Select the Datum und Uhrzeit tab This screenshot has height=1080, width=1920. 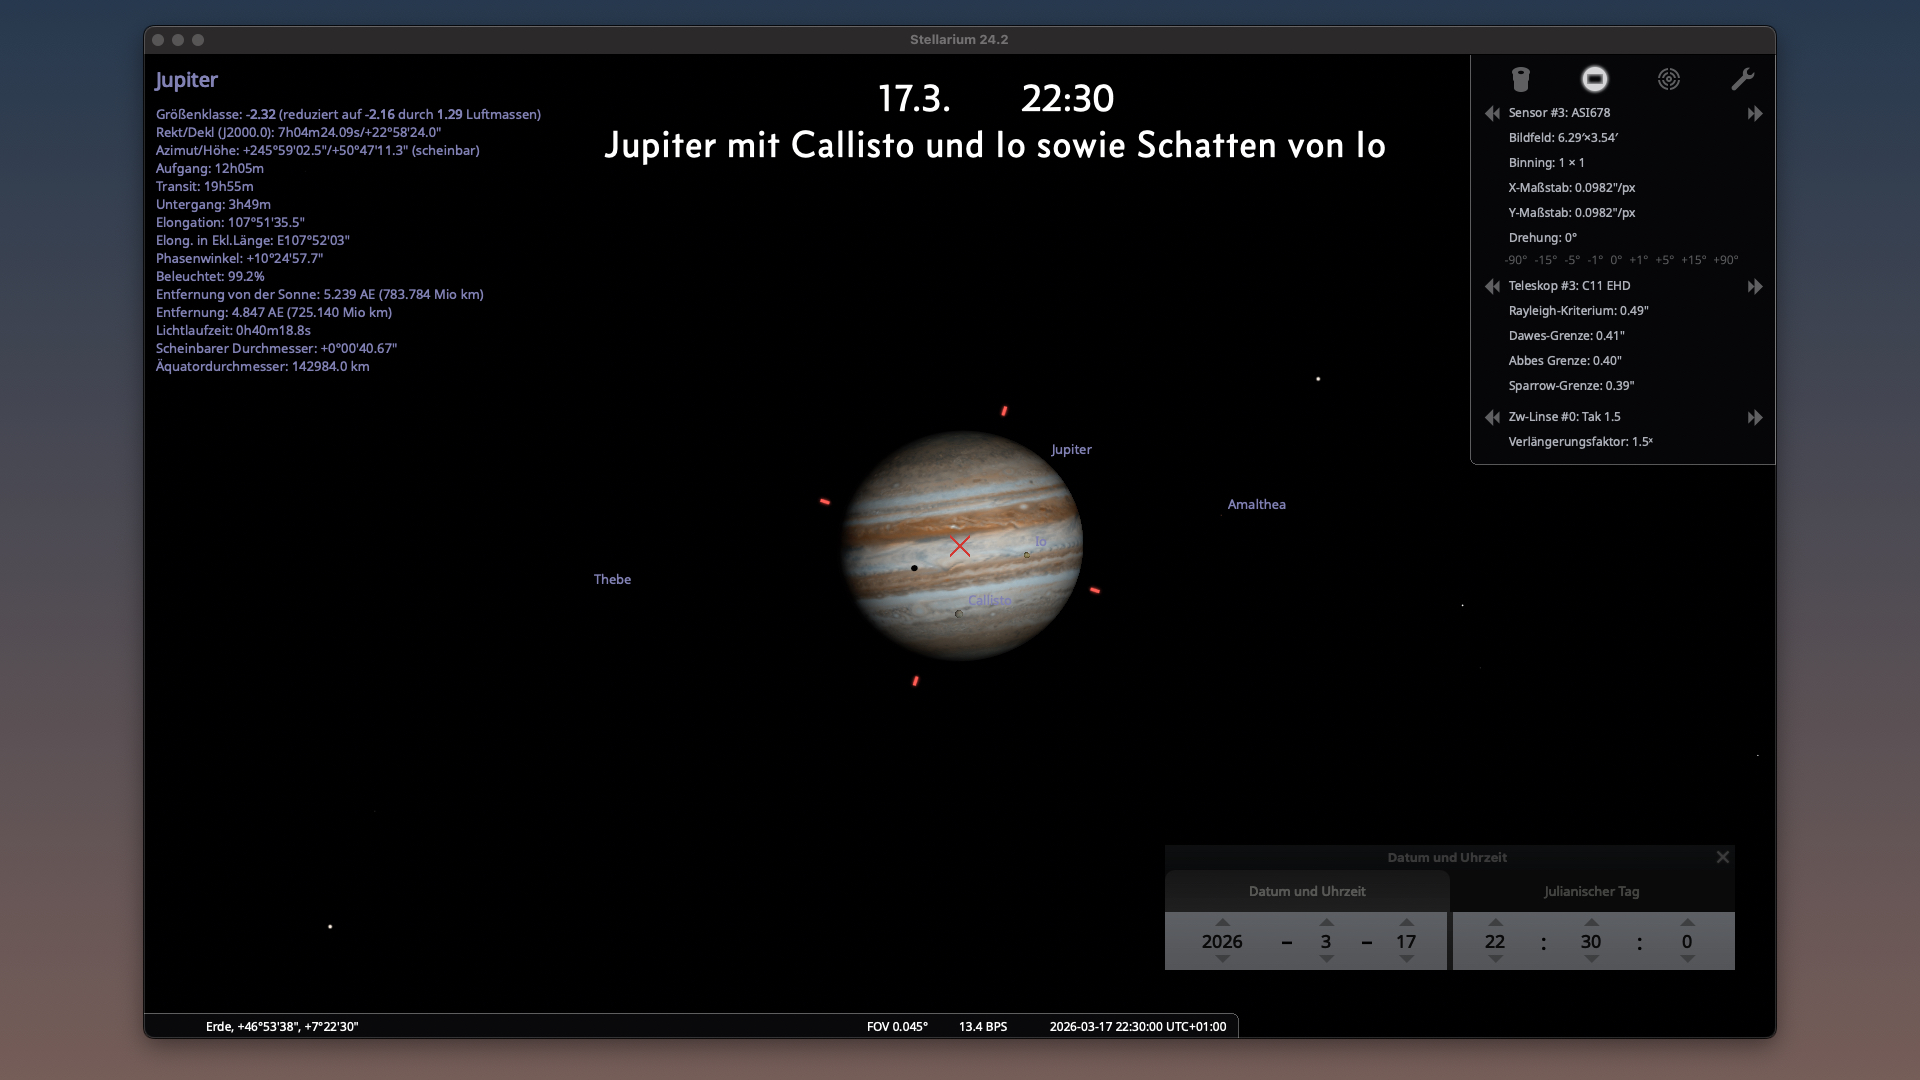pyautogui.click(x=1307, y=891)
